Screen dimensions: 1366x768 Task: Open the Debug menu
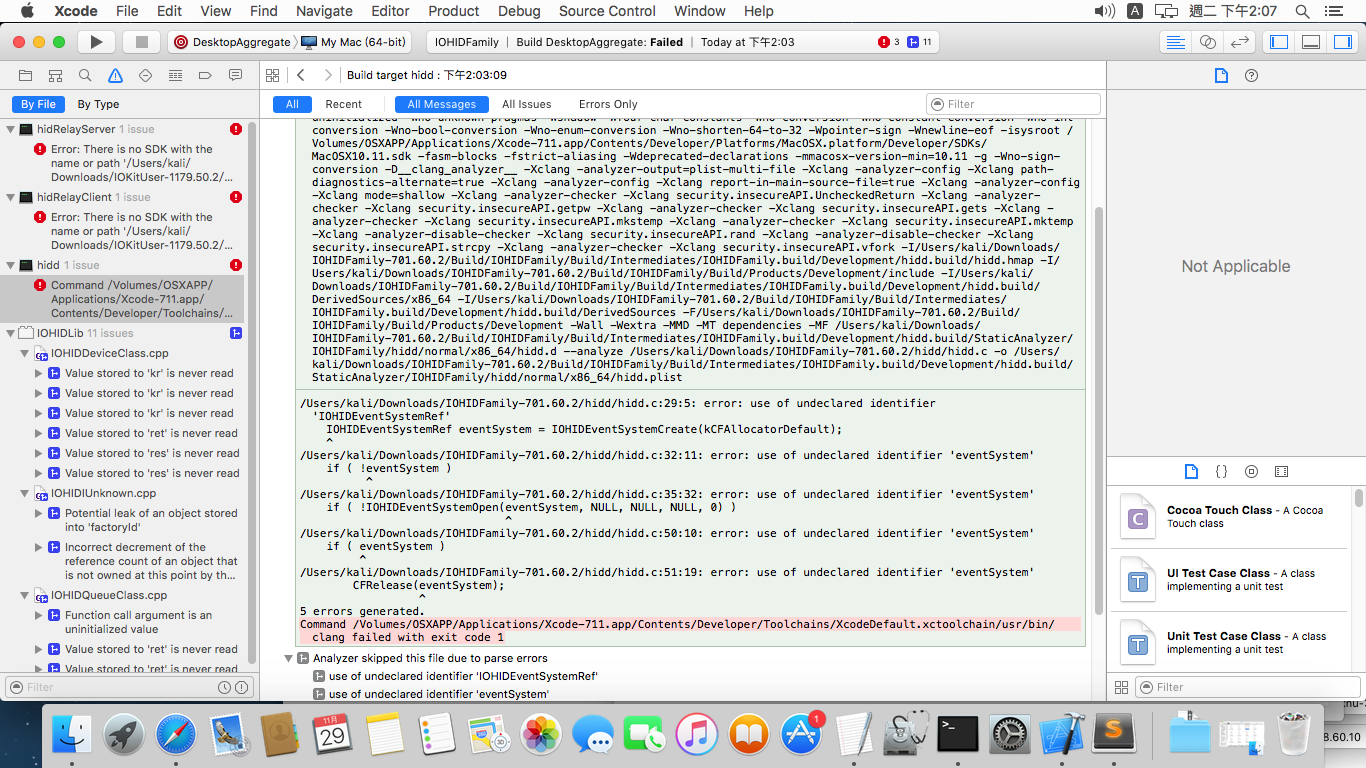coord(519,11)
